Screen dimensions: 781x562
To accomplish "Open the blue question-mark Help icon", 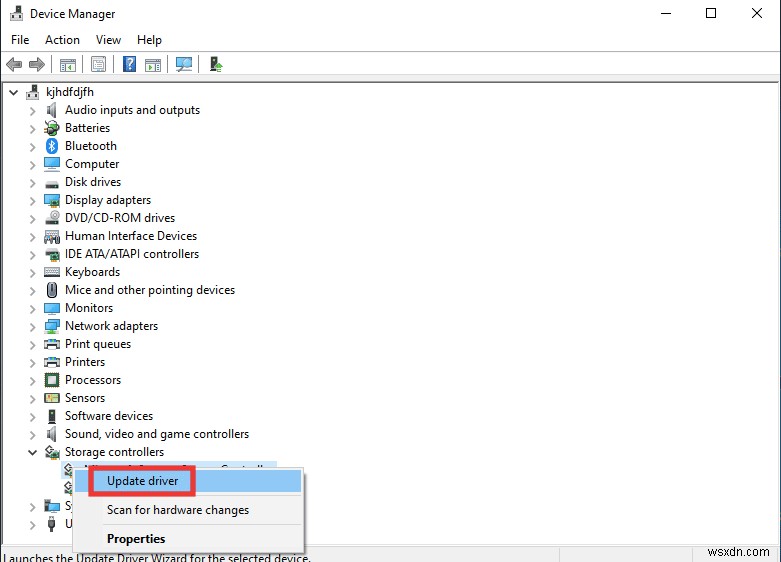I will point(130,64).
